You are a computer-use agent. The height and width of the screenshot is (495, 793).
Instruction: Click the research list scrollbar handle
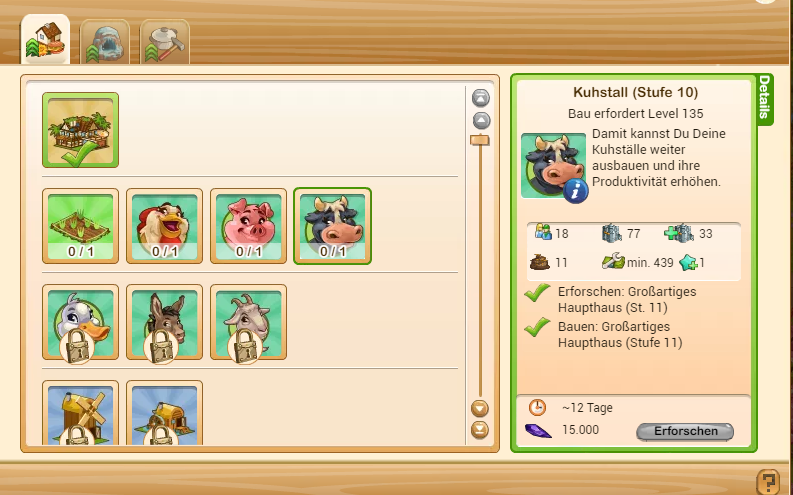click(480, 140)
